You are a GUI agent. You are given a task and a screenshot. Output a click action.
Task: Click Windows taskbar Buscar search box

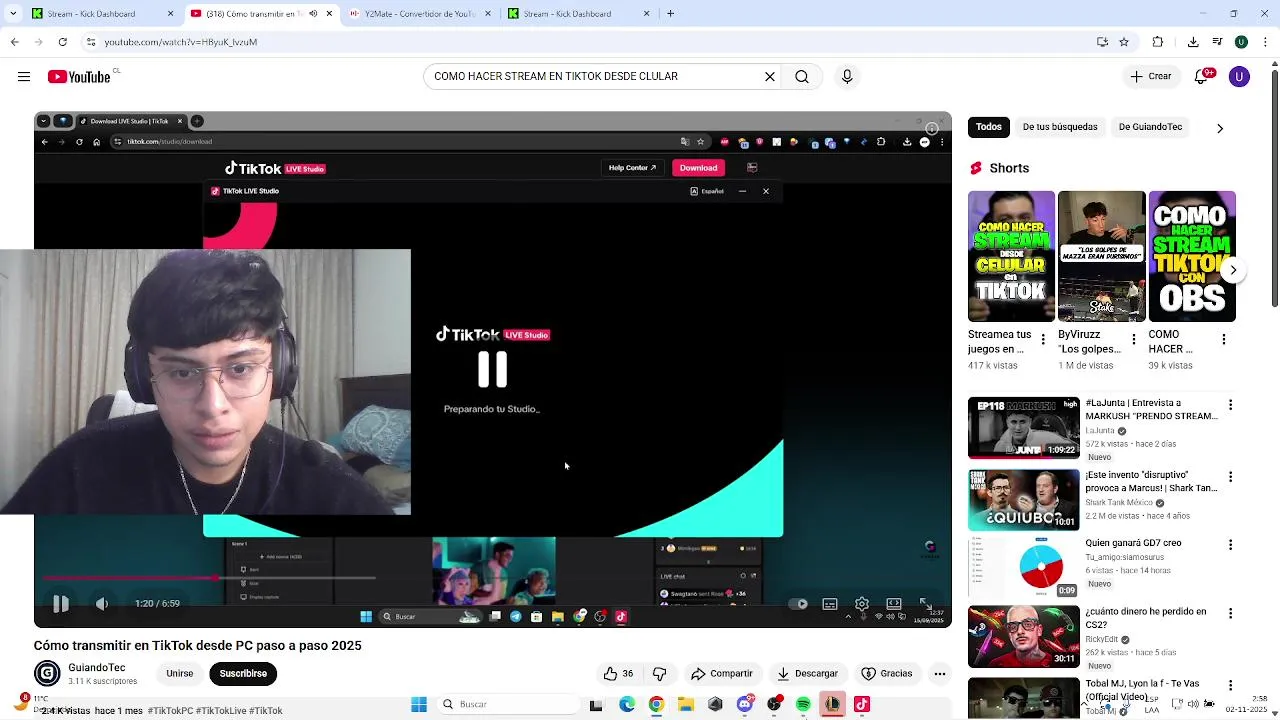[507, 704]
